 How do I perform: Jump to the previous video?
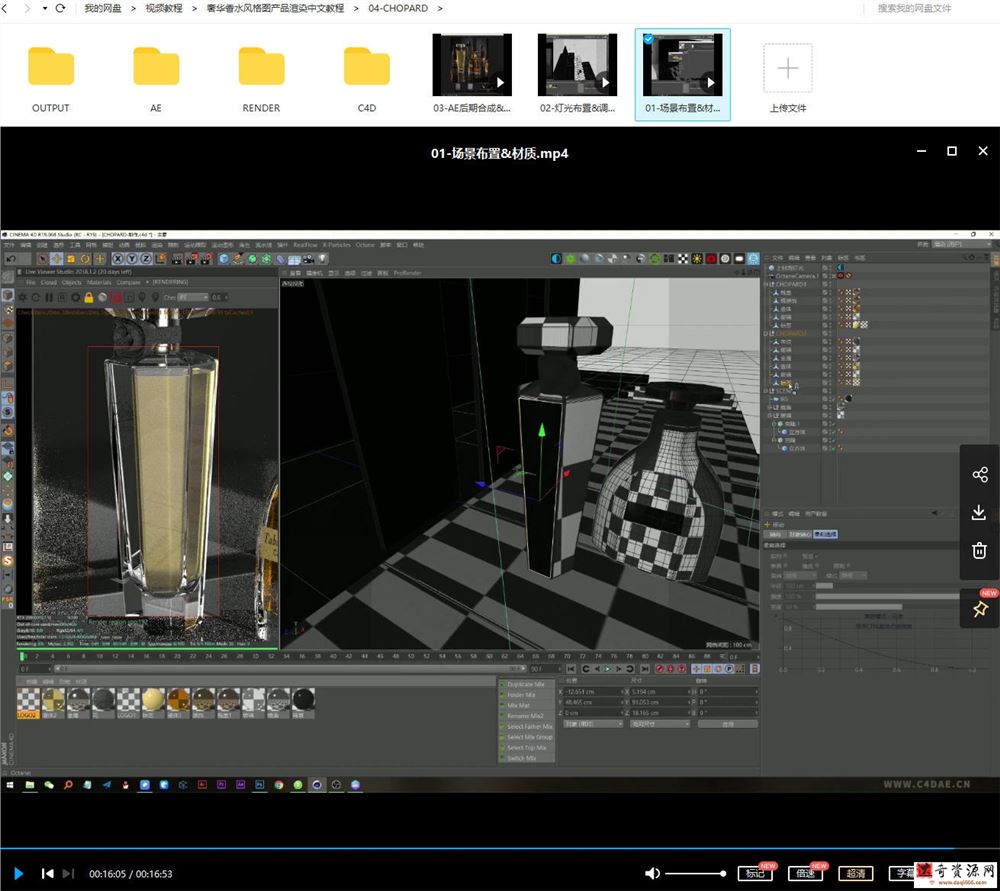[x=47, y=873]
